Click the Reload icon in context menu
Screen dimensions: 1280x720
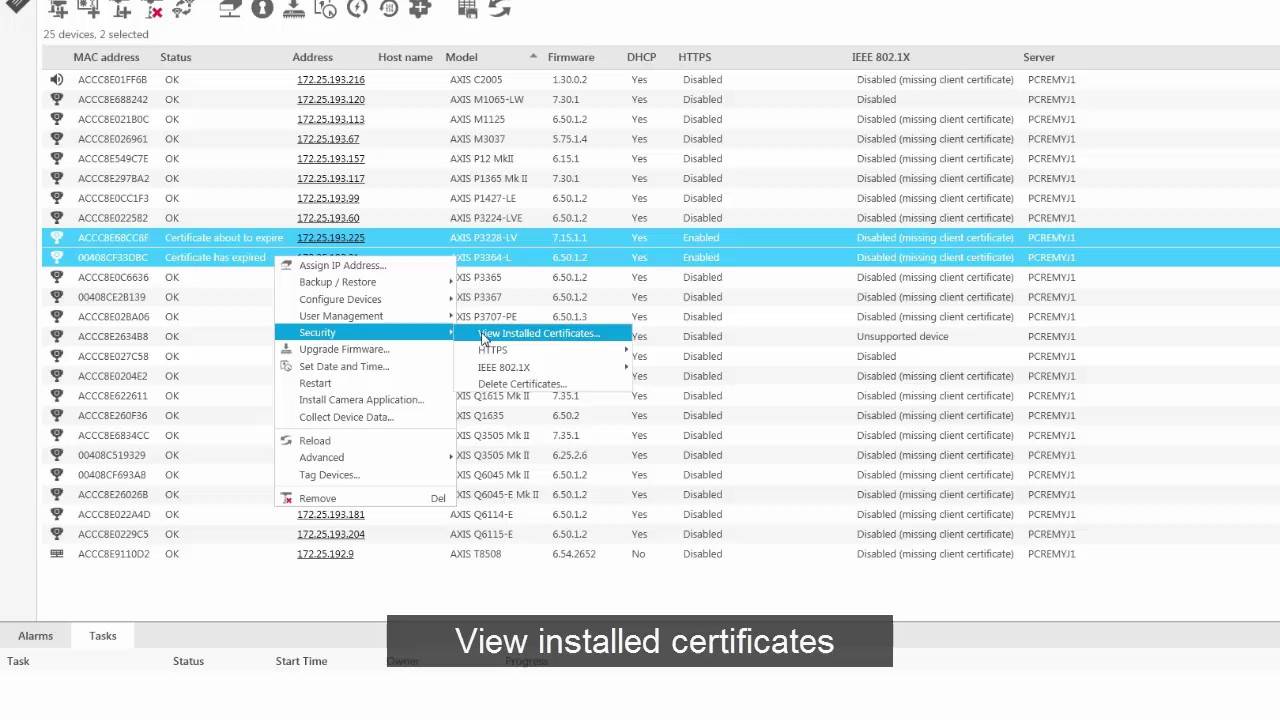pos(286,441)
